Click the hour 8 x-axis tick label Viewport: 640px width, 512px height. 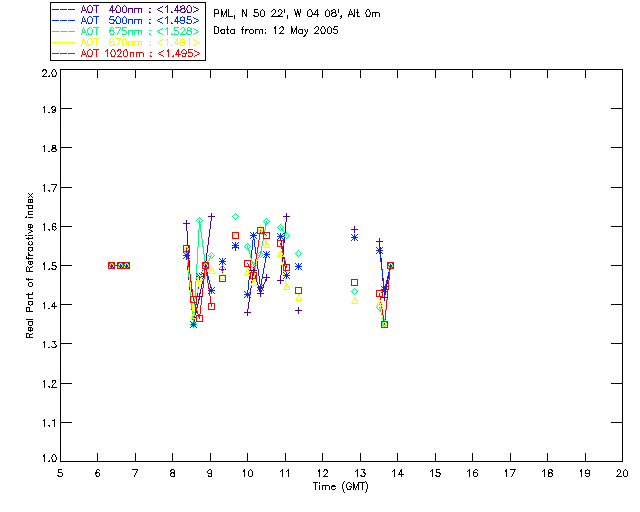tap(173, 473)
